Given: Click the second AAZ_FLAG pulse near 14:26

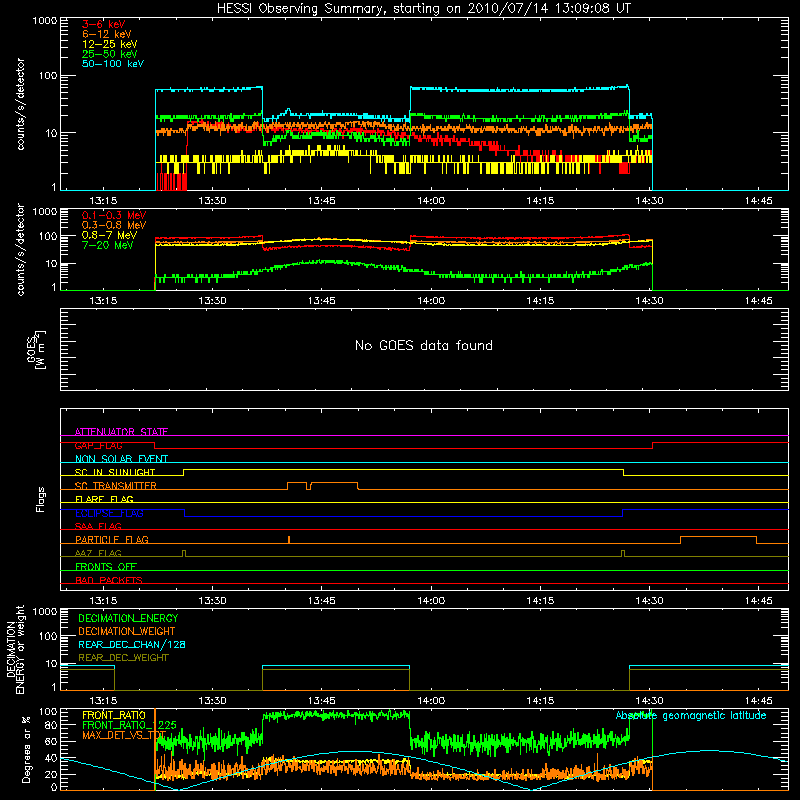Looking at the screenshot, I should tap(623, 553).
